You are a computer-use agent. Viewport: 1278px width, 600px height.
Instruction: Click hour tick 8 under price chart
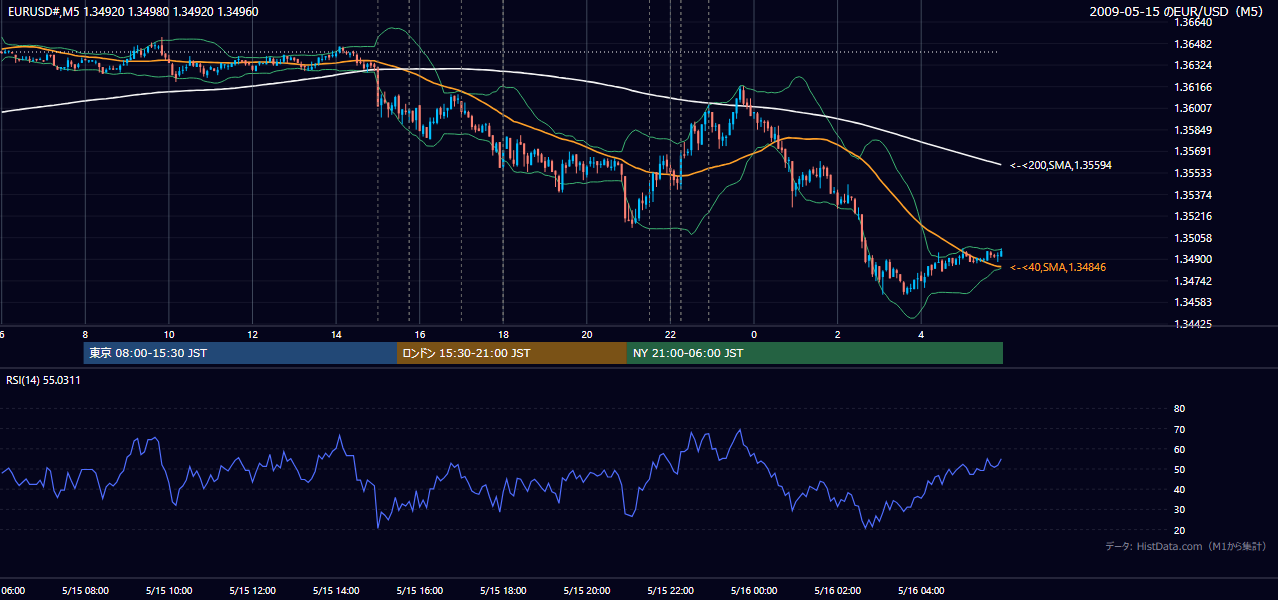[85, 334]
